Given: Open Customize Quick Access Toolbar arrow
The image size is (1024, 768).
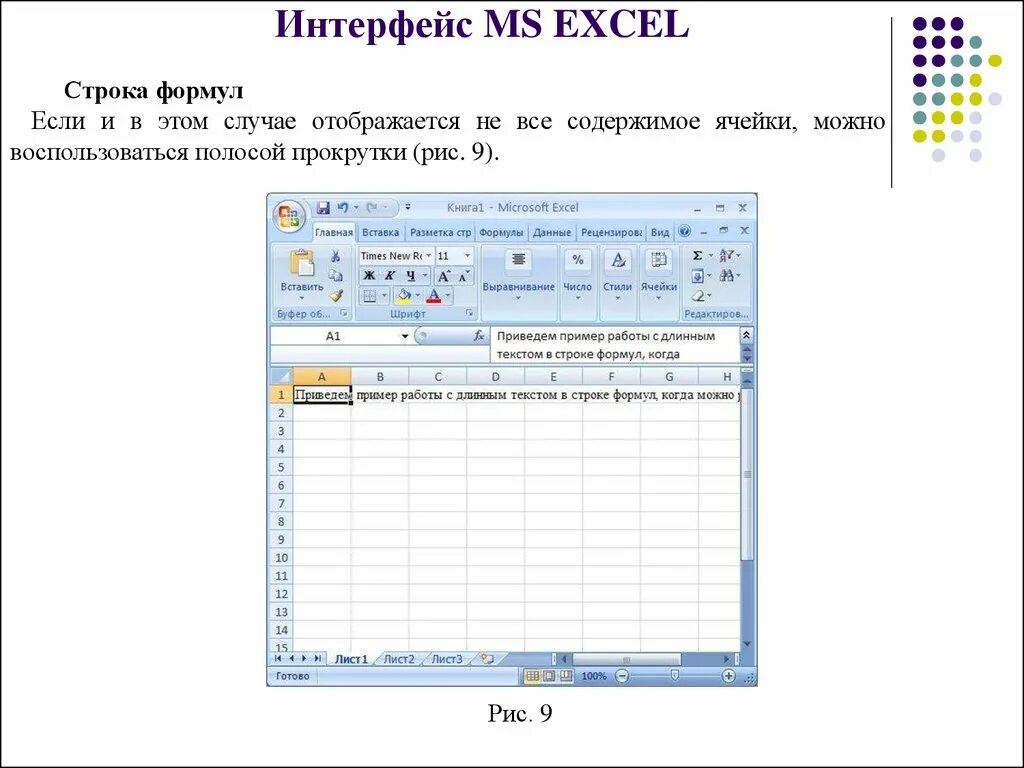Looking at the screenshot, I should 408,208.
